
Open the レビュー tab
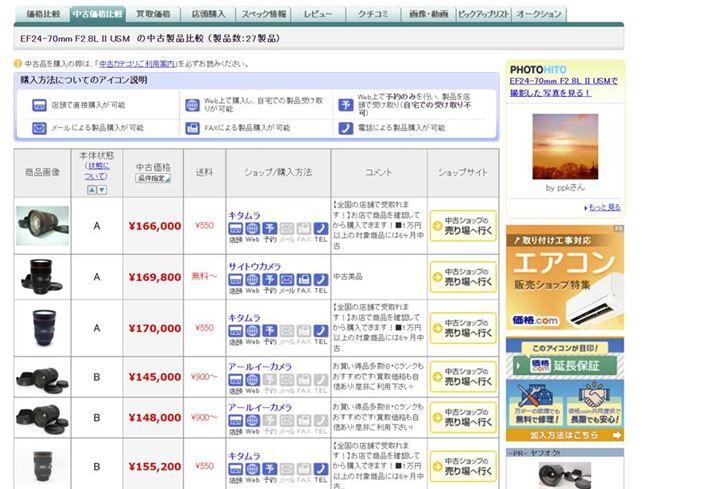coord(318,14)
